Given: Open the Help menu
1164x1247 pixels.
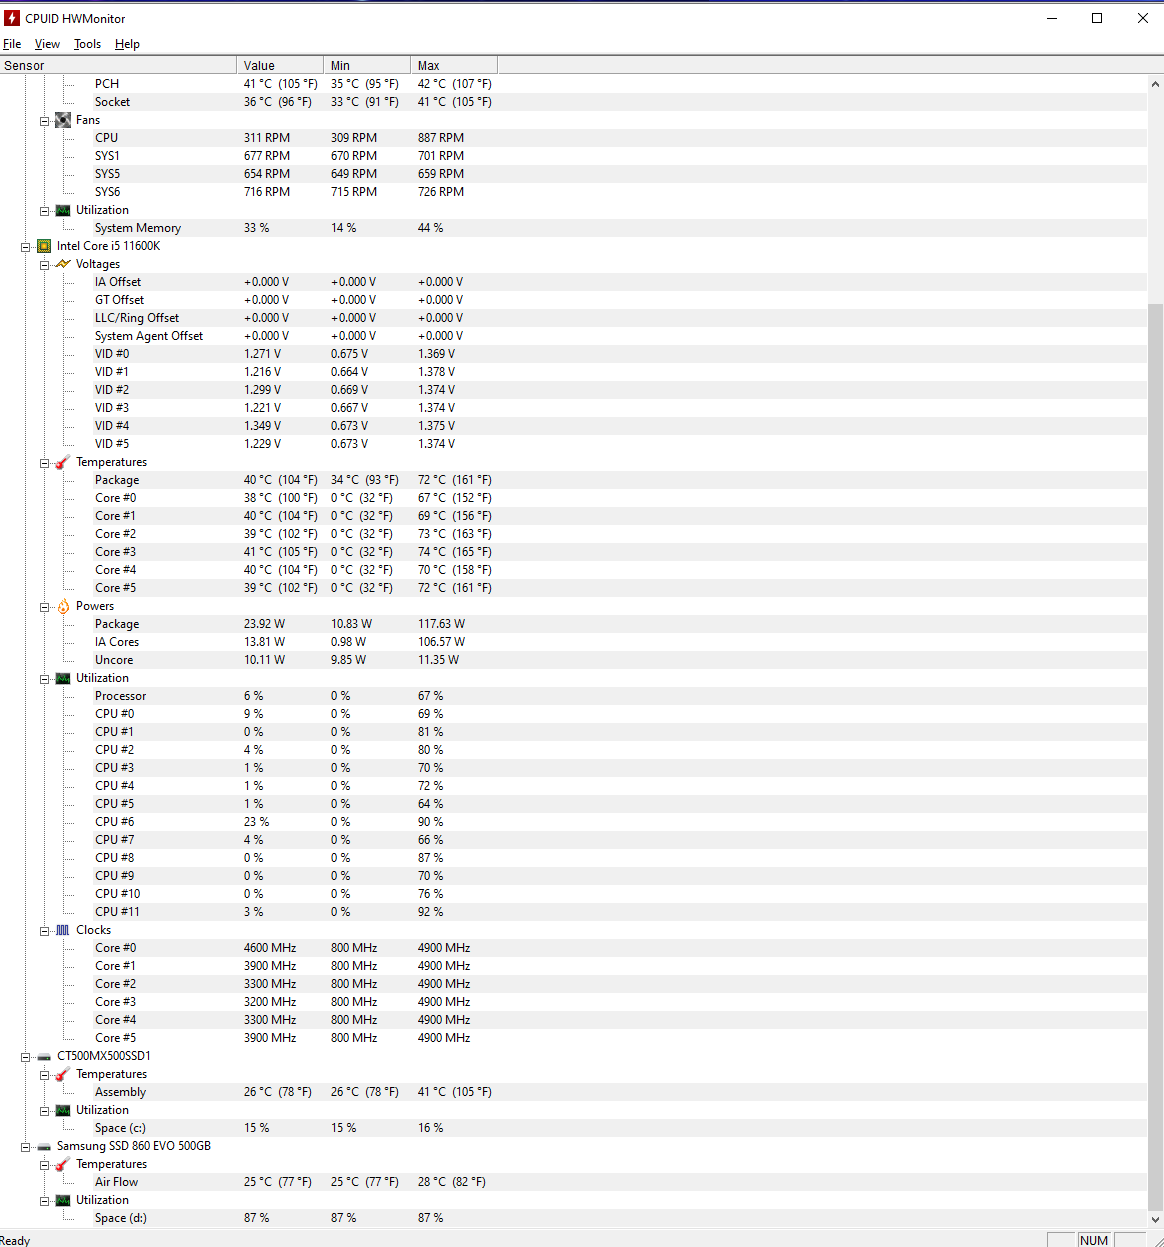Looking at the screenshot, I should [x=127, y=44].
